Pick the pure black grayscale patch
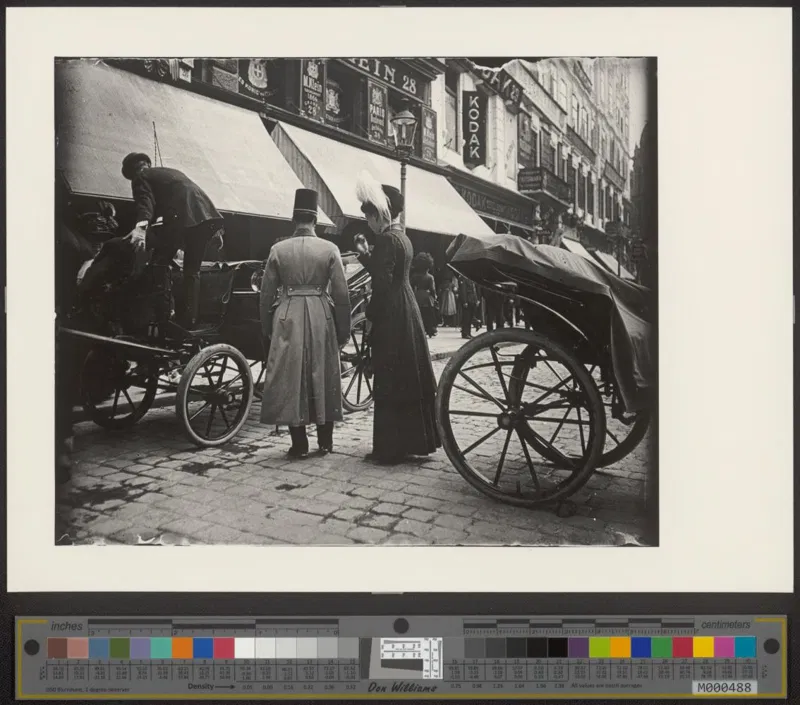 [557, 647]
